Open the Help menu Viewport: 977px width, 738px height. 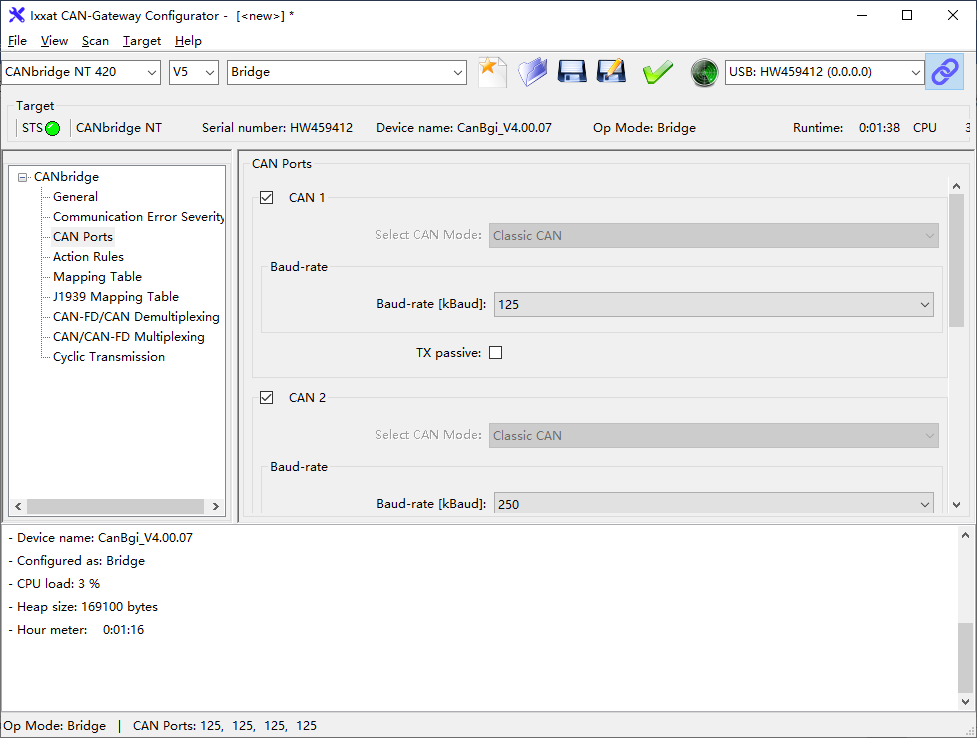[x=188, y=41]
